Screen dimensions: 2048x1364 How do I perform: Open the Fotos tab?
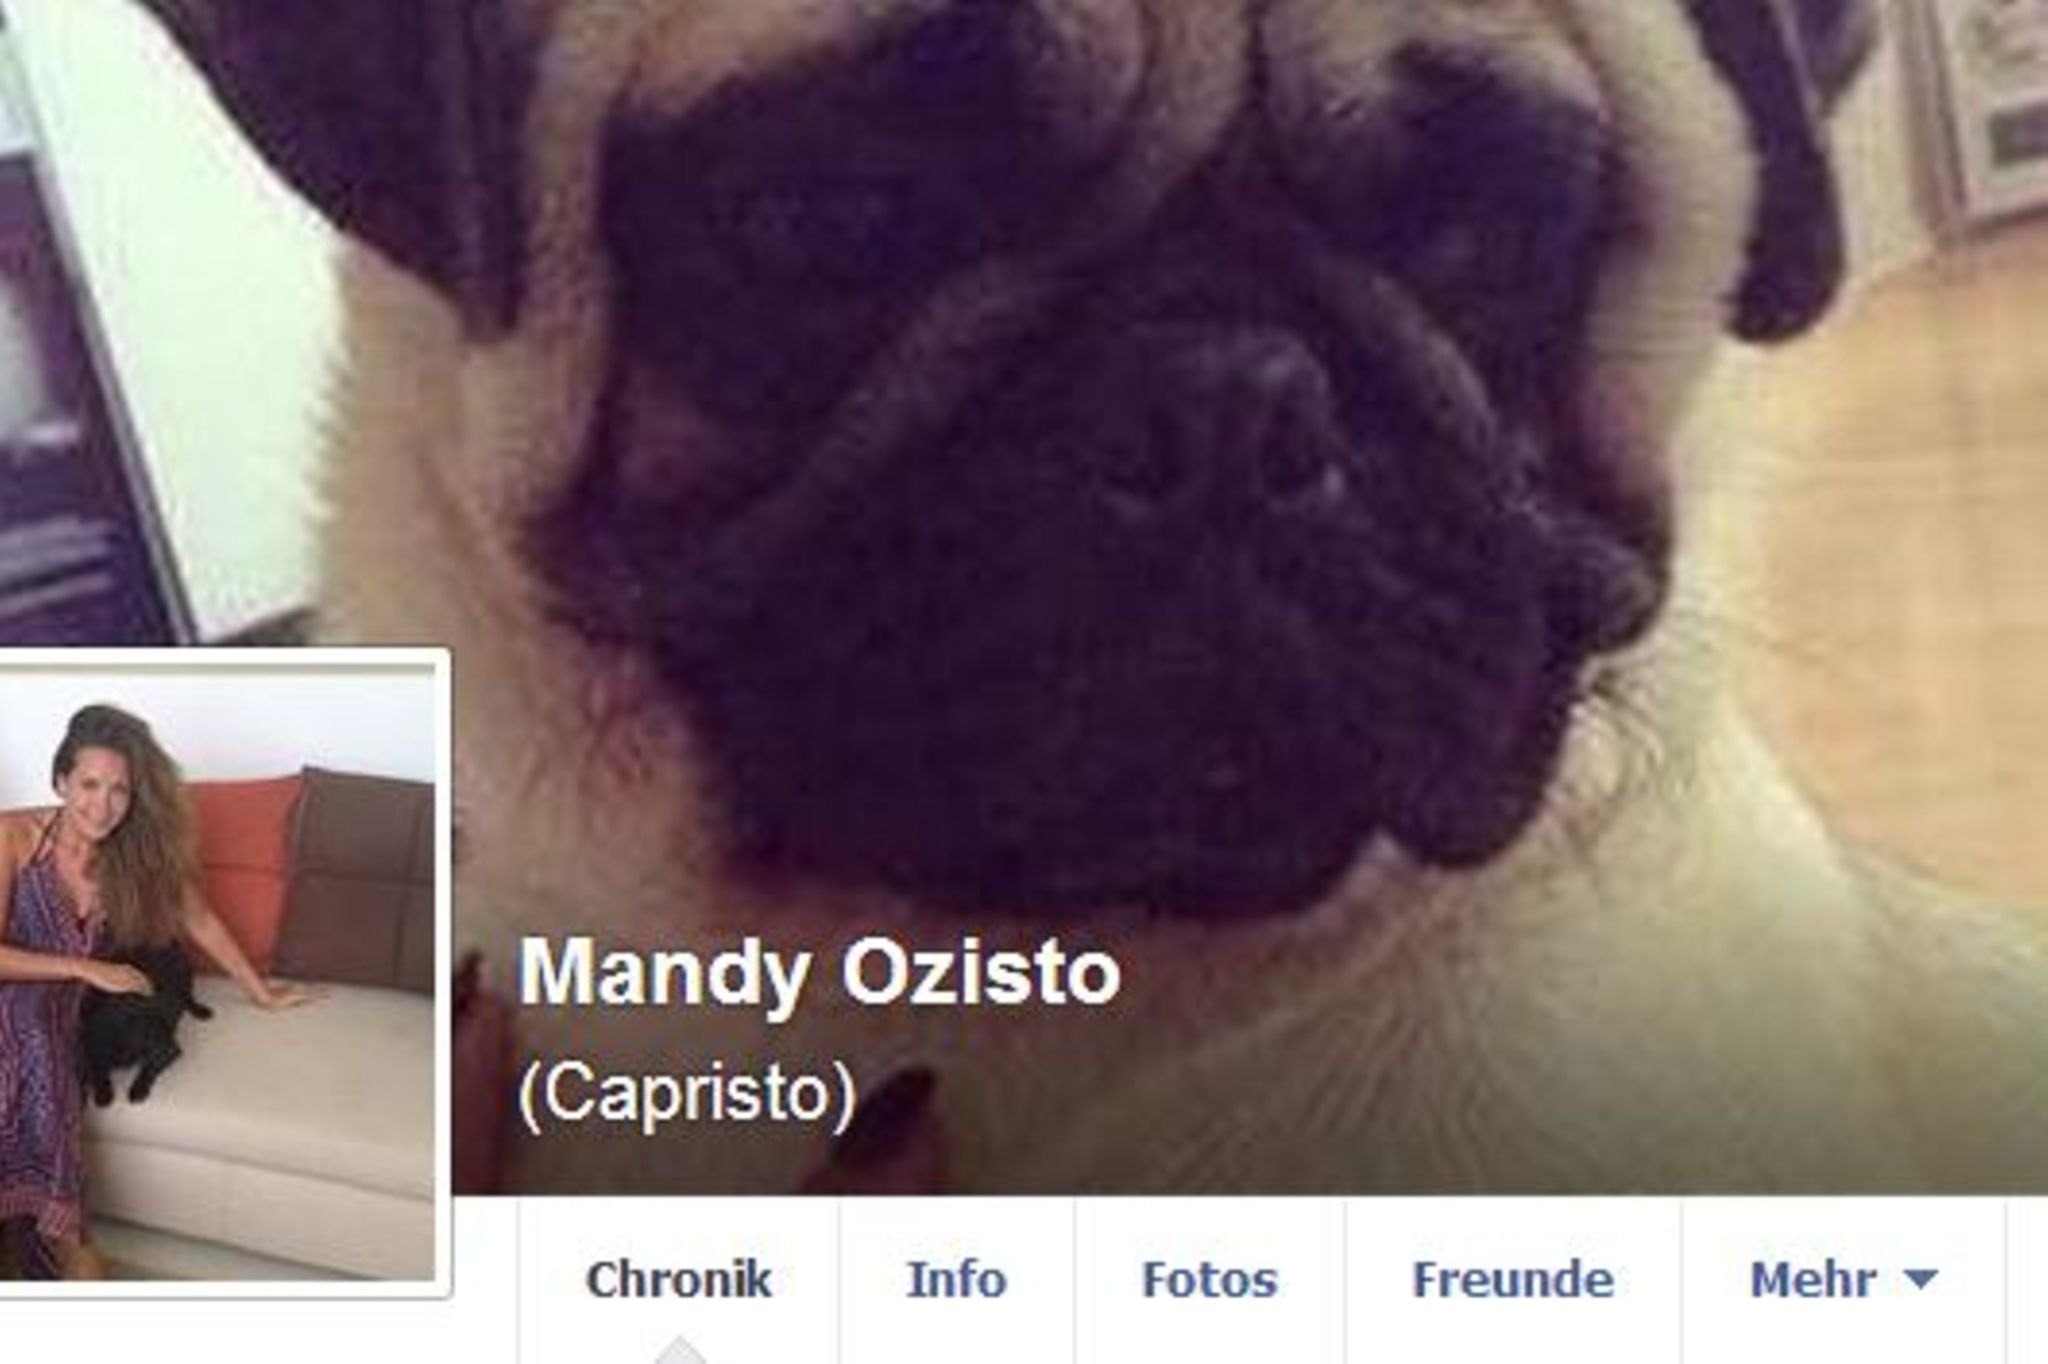tap(1210, 1279)
